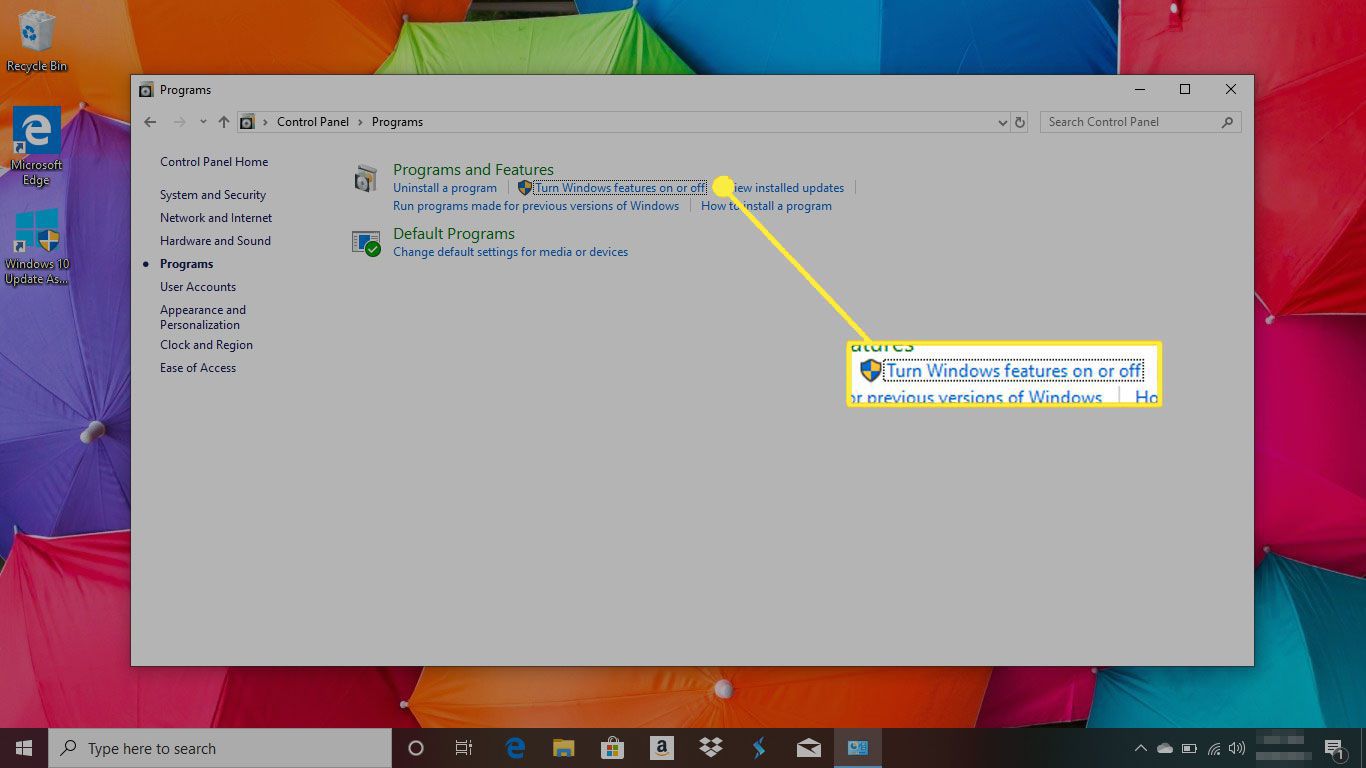Open Task View on the taskbar

click(x=464, y=748)
